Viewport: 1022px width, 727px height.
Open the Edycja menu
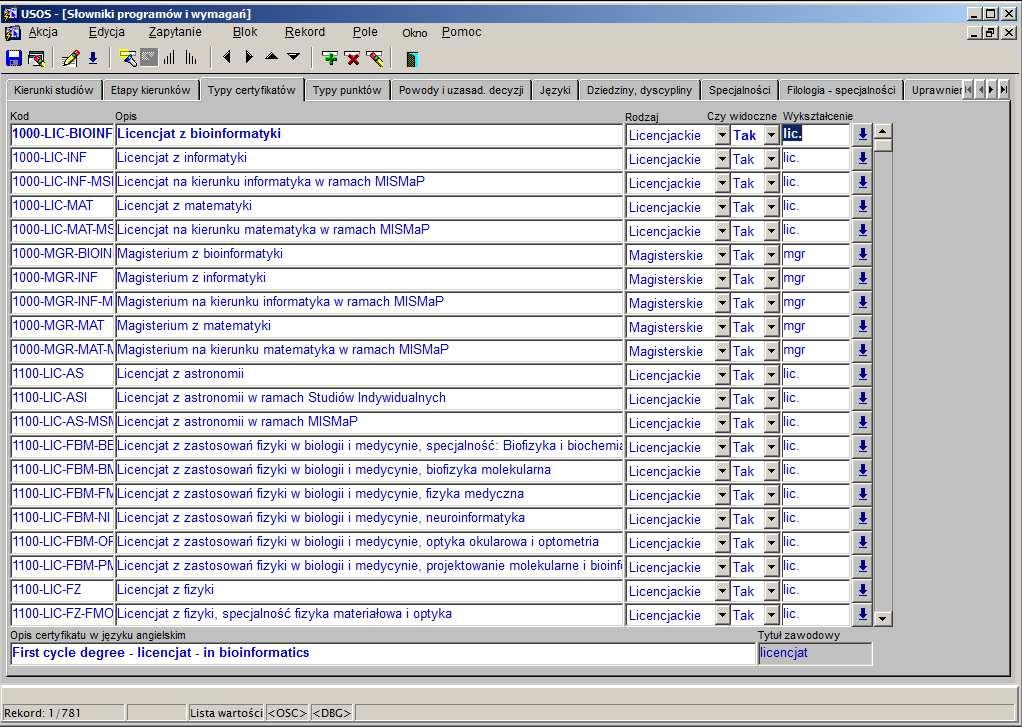pyautogui.click(x=107, y=32)
